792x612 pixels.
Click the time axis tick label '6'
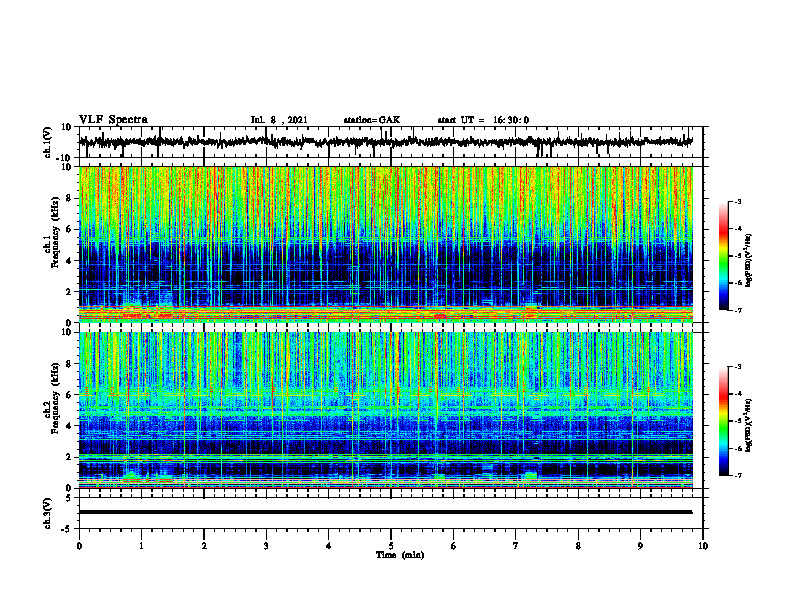tap(454, 546)
